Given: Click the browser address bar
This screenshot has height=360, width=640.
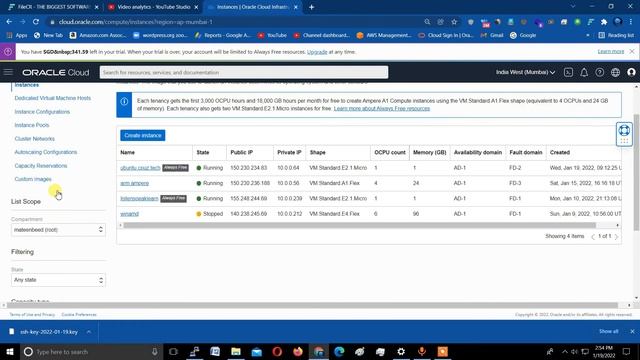Looking at the screenshot, I should [x=237, y=22].
